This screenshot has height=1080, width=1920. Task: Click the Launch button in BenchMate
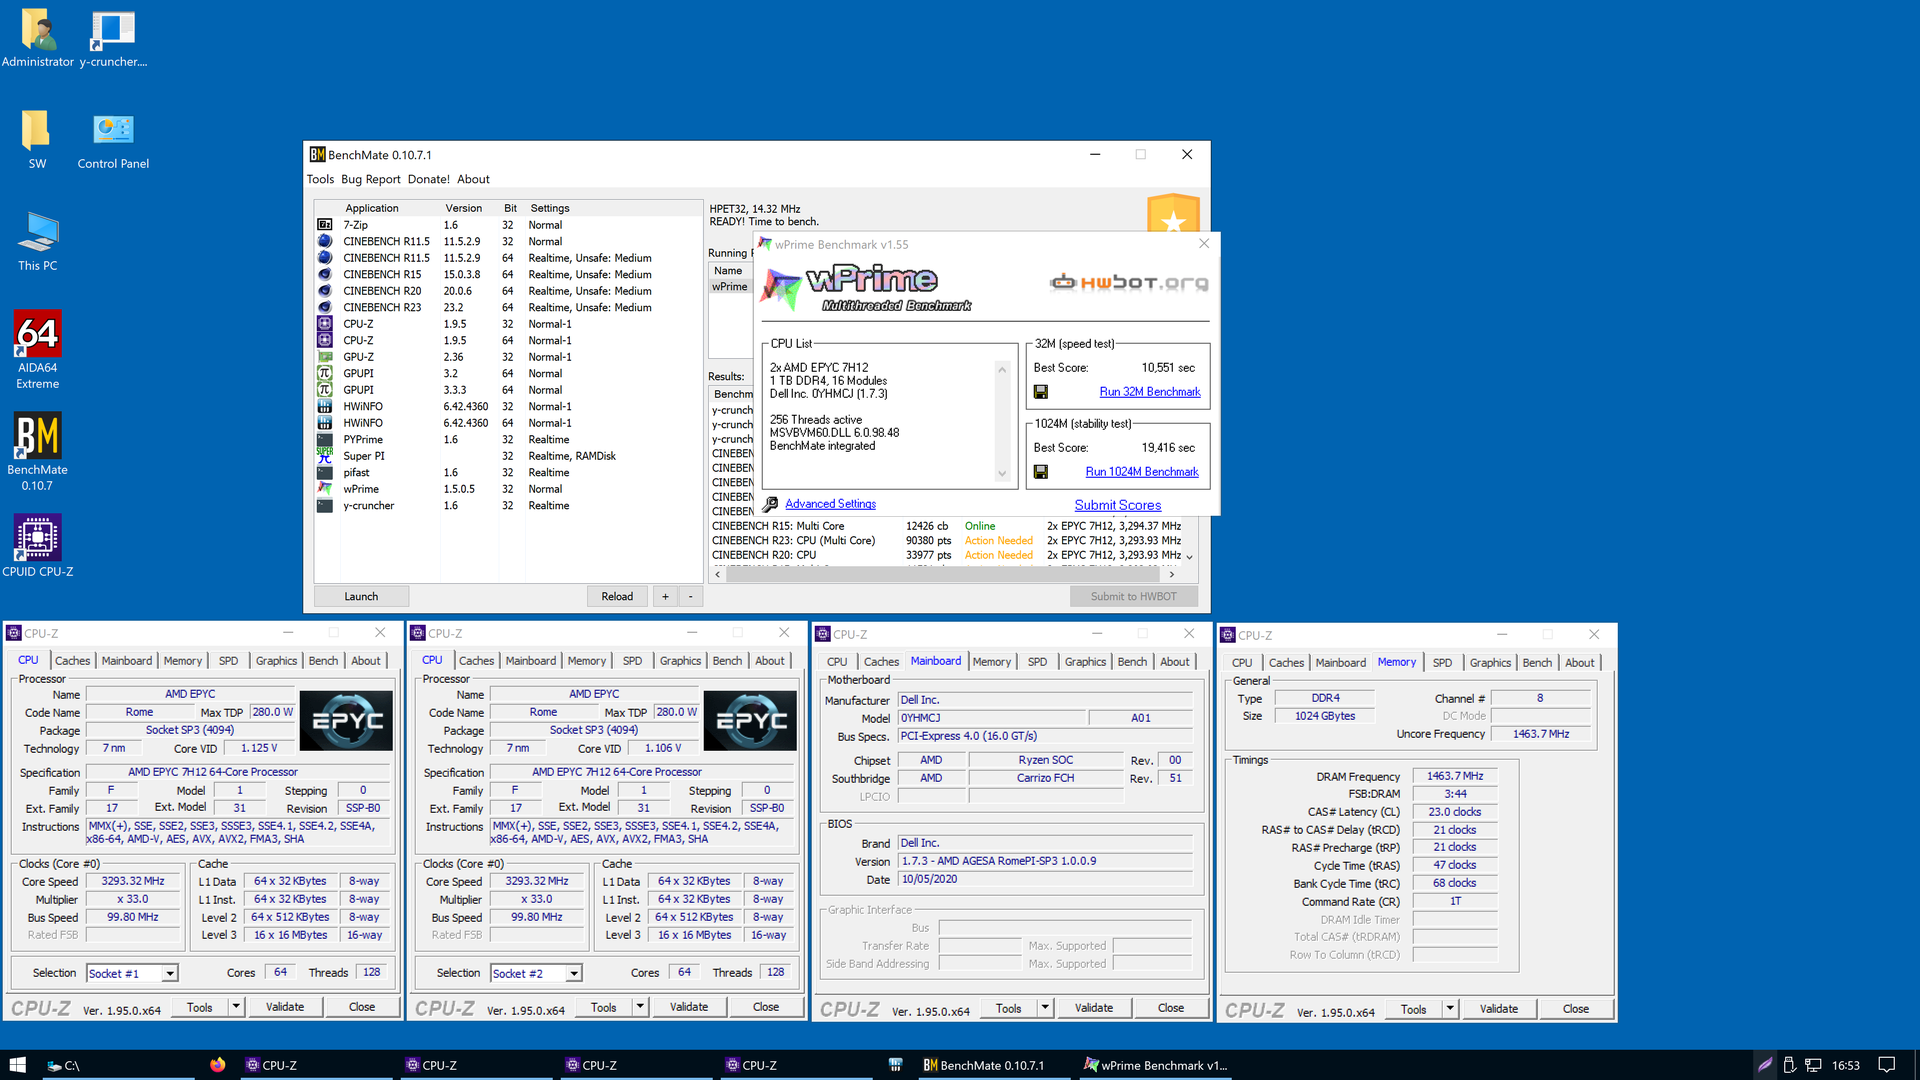[361, 596]
